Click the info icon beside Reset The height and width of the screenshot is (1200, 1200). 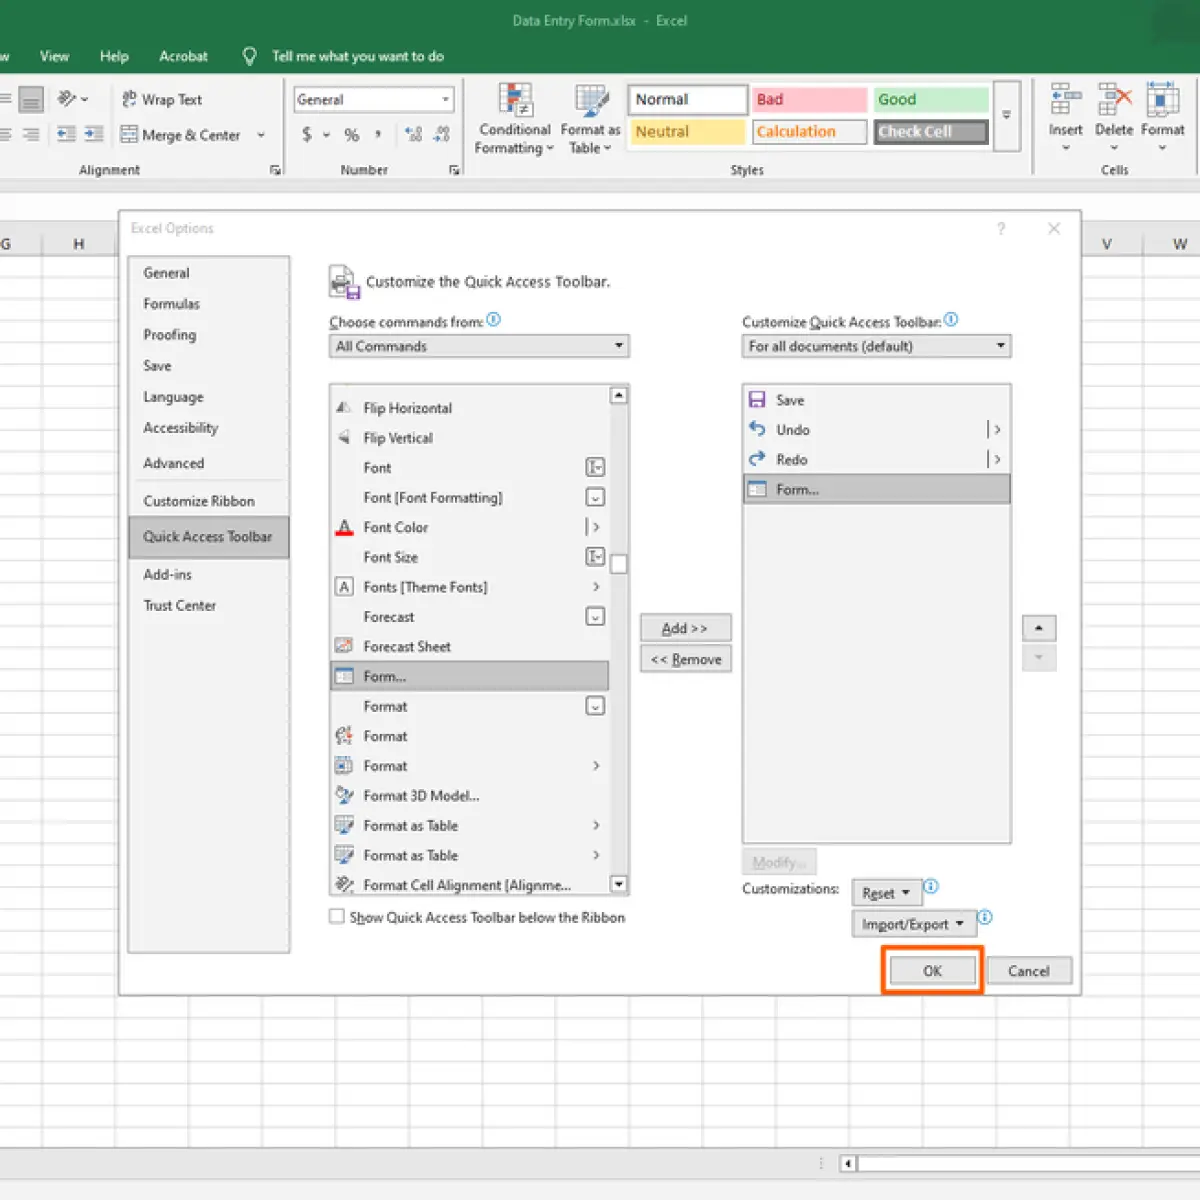(x=931, y=886)
